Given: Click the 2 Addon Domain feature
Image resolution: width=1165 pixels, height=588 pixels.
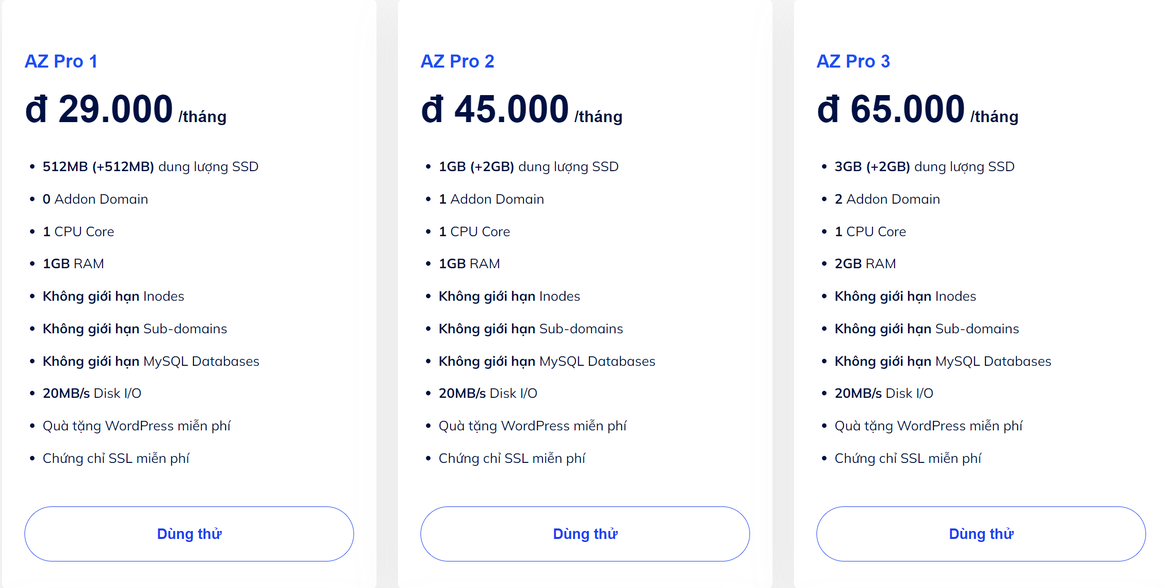Looking at the screenshot, I should click(x=887, y=199).
